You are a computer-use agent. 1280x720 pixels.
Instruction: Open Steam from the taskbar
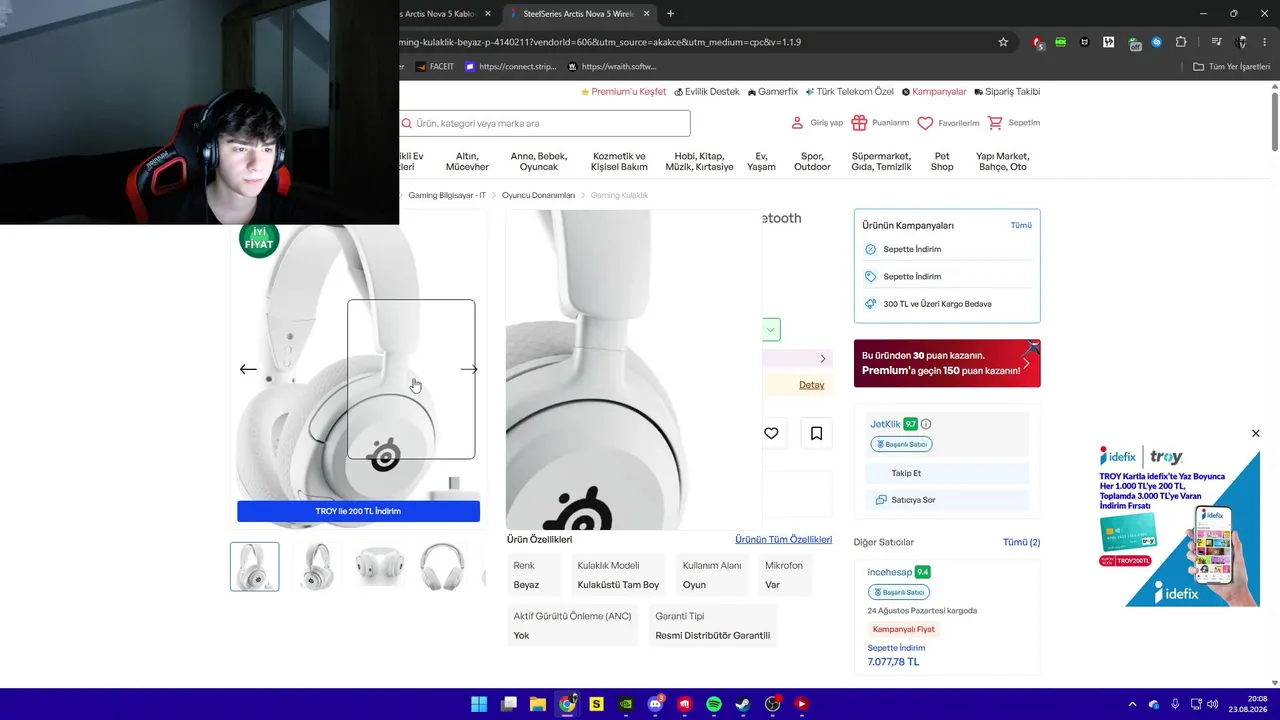point(743,704)
